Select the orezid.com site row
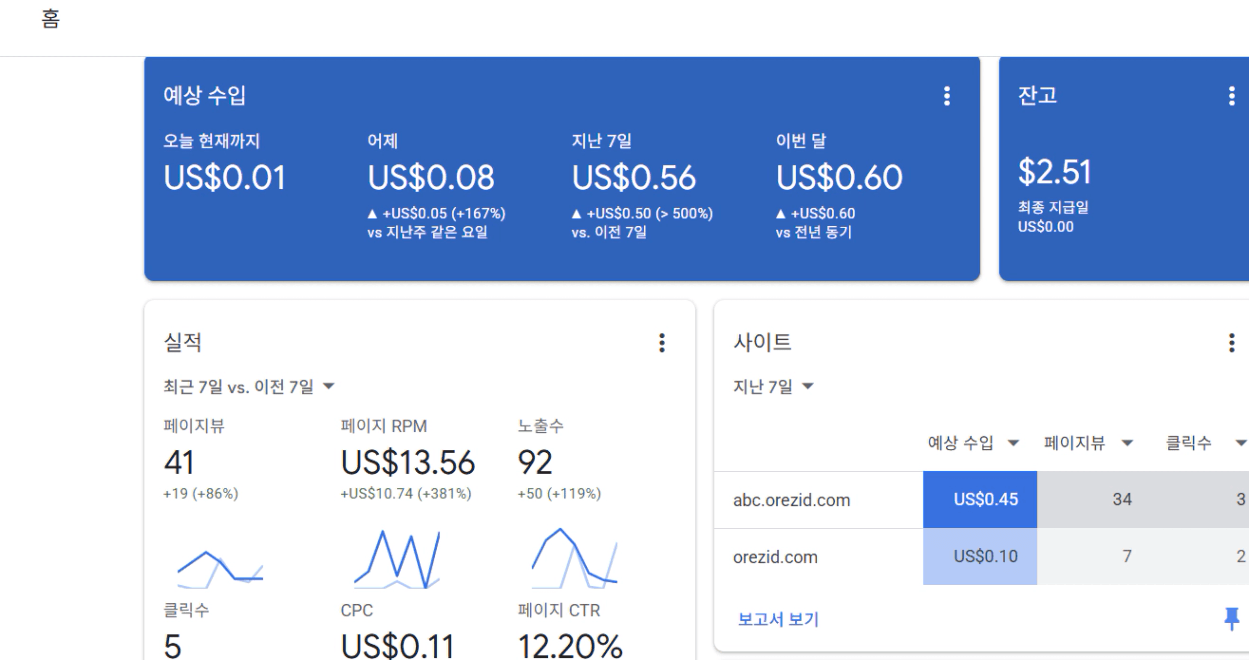The image size is (1249, 660). coord(775,557)
